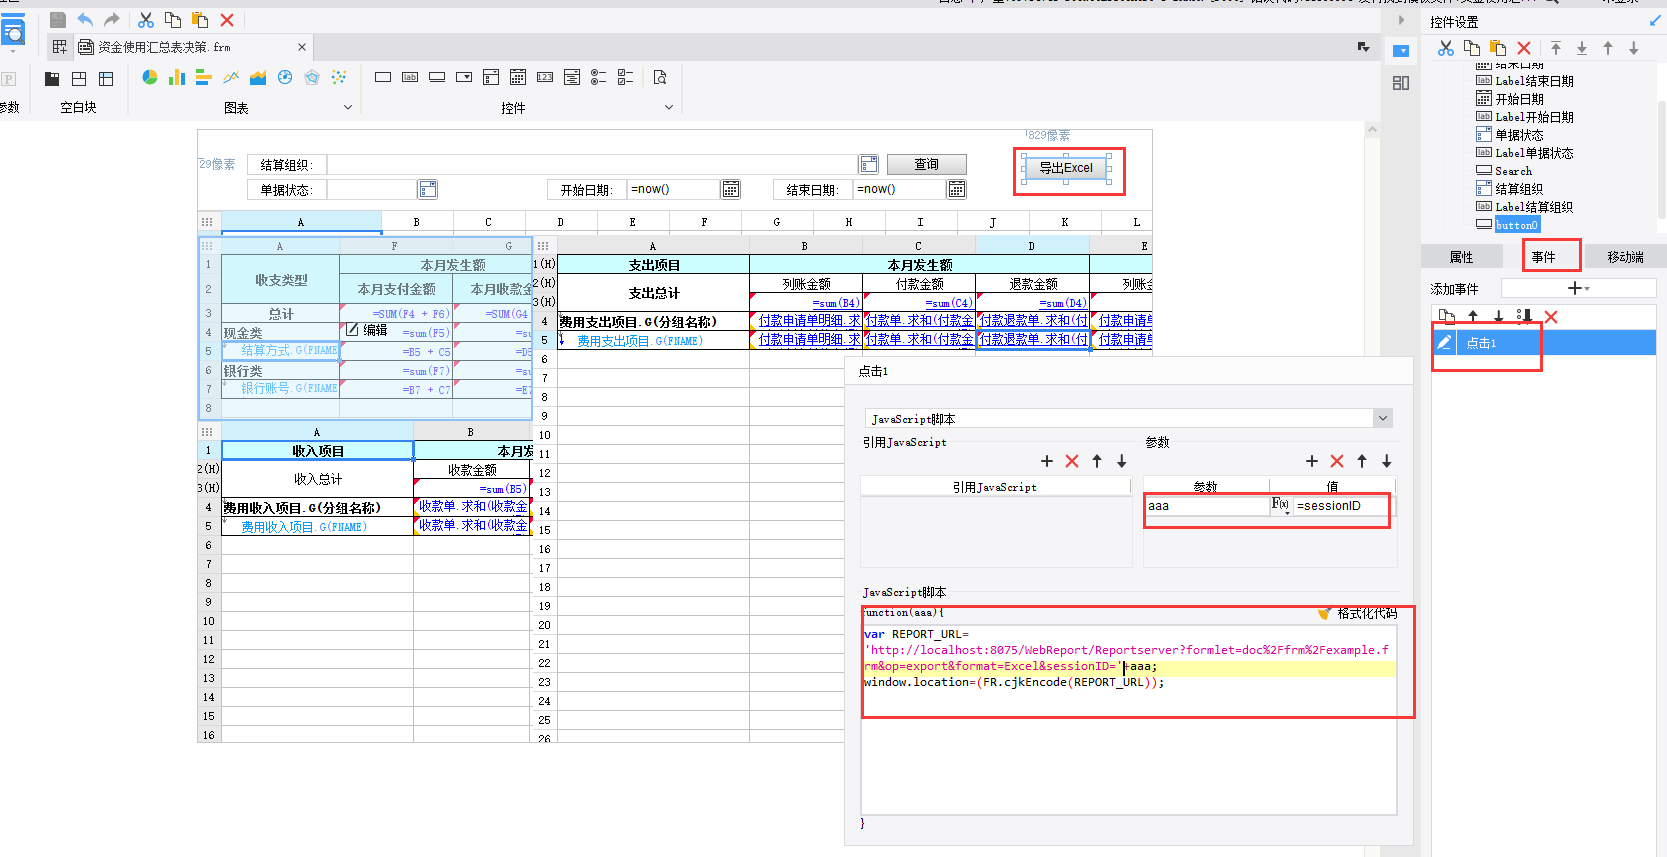Select the text box widget
The image size is (1667, 857).
coord(383,77)
